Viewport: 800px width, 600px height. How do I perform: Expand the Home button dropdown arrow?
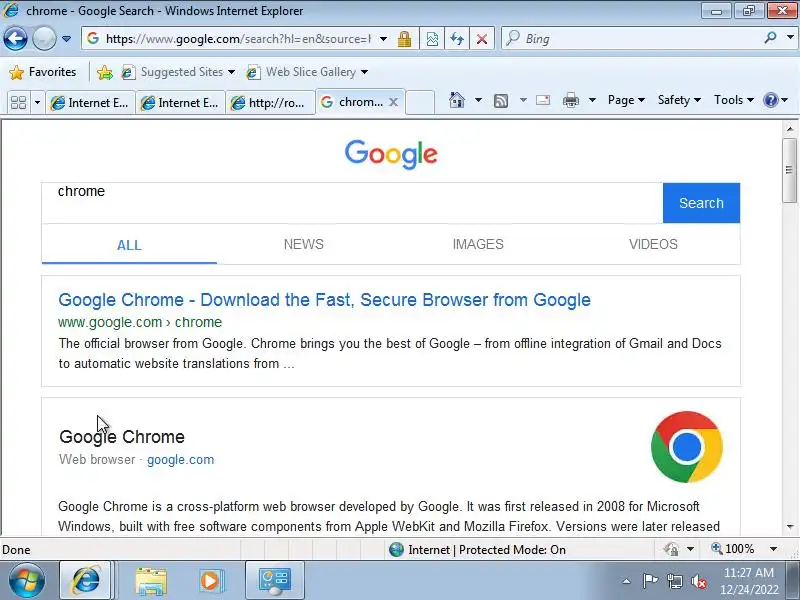click(x=478, y=100)
